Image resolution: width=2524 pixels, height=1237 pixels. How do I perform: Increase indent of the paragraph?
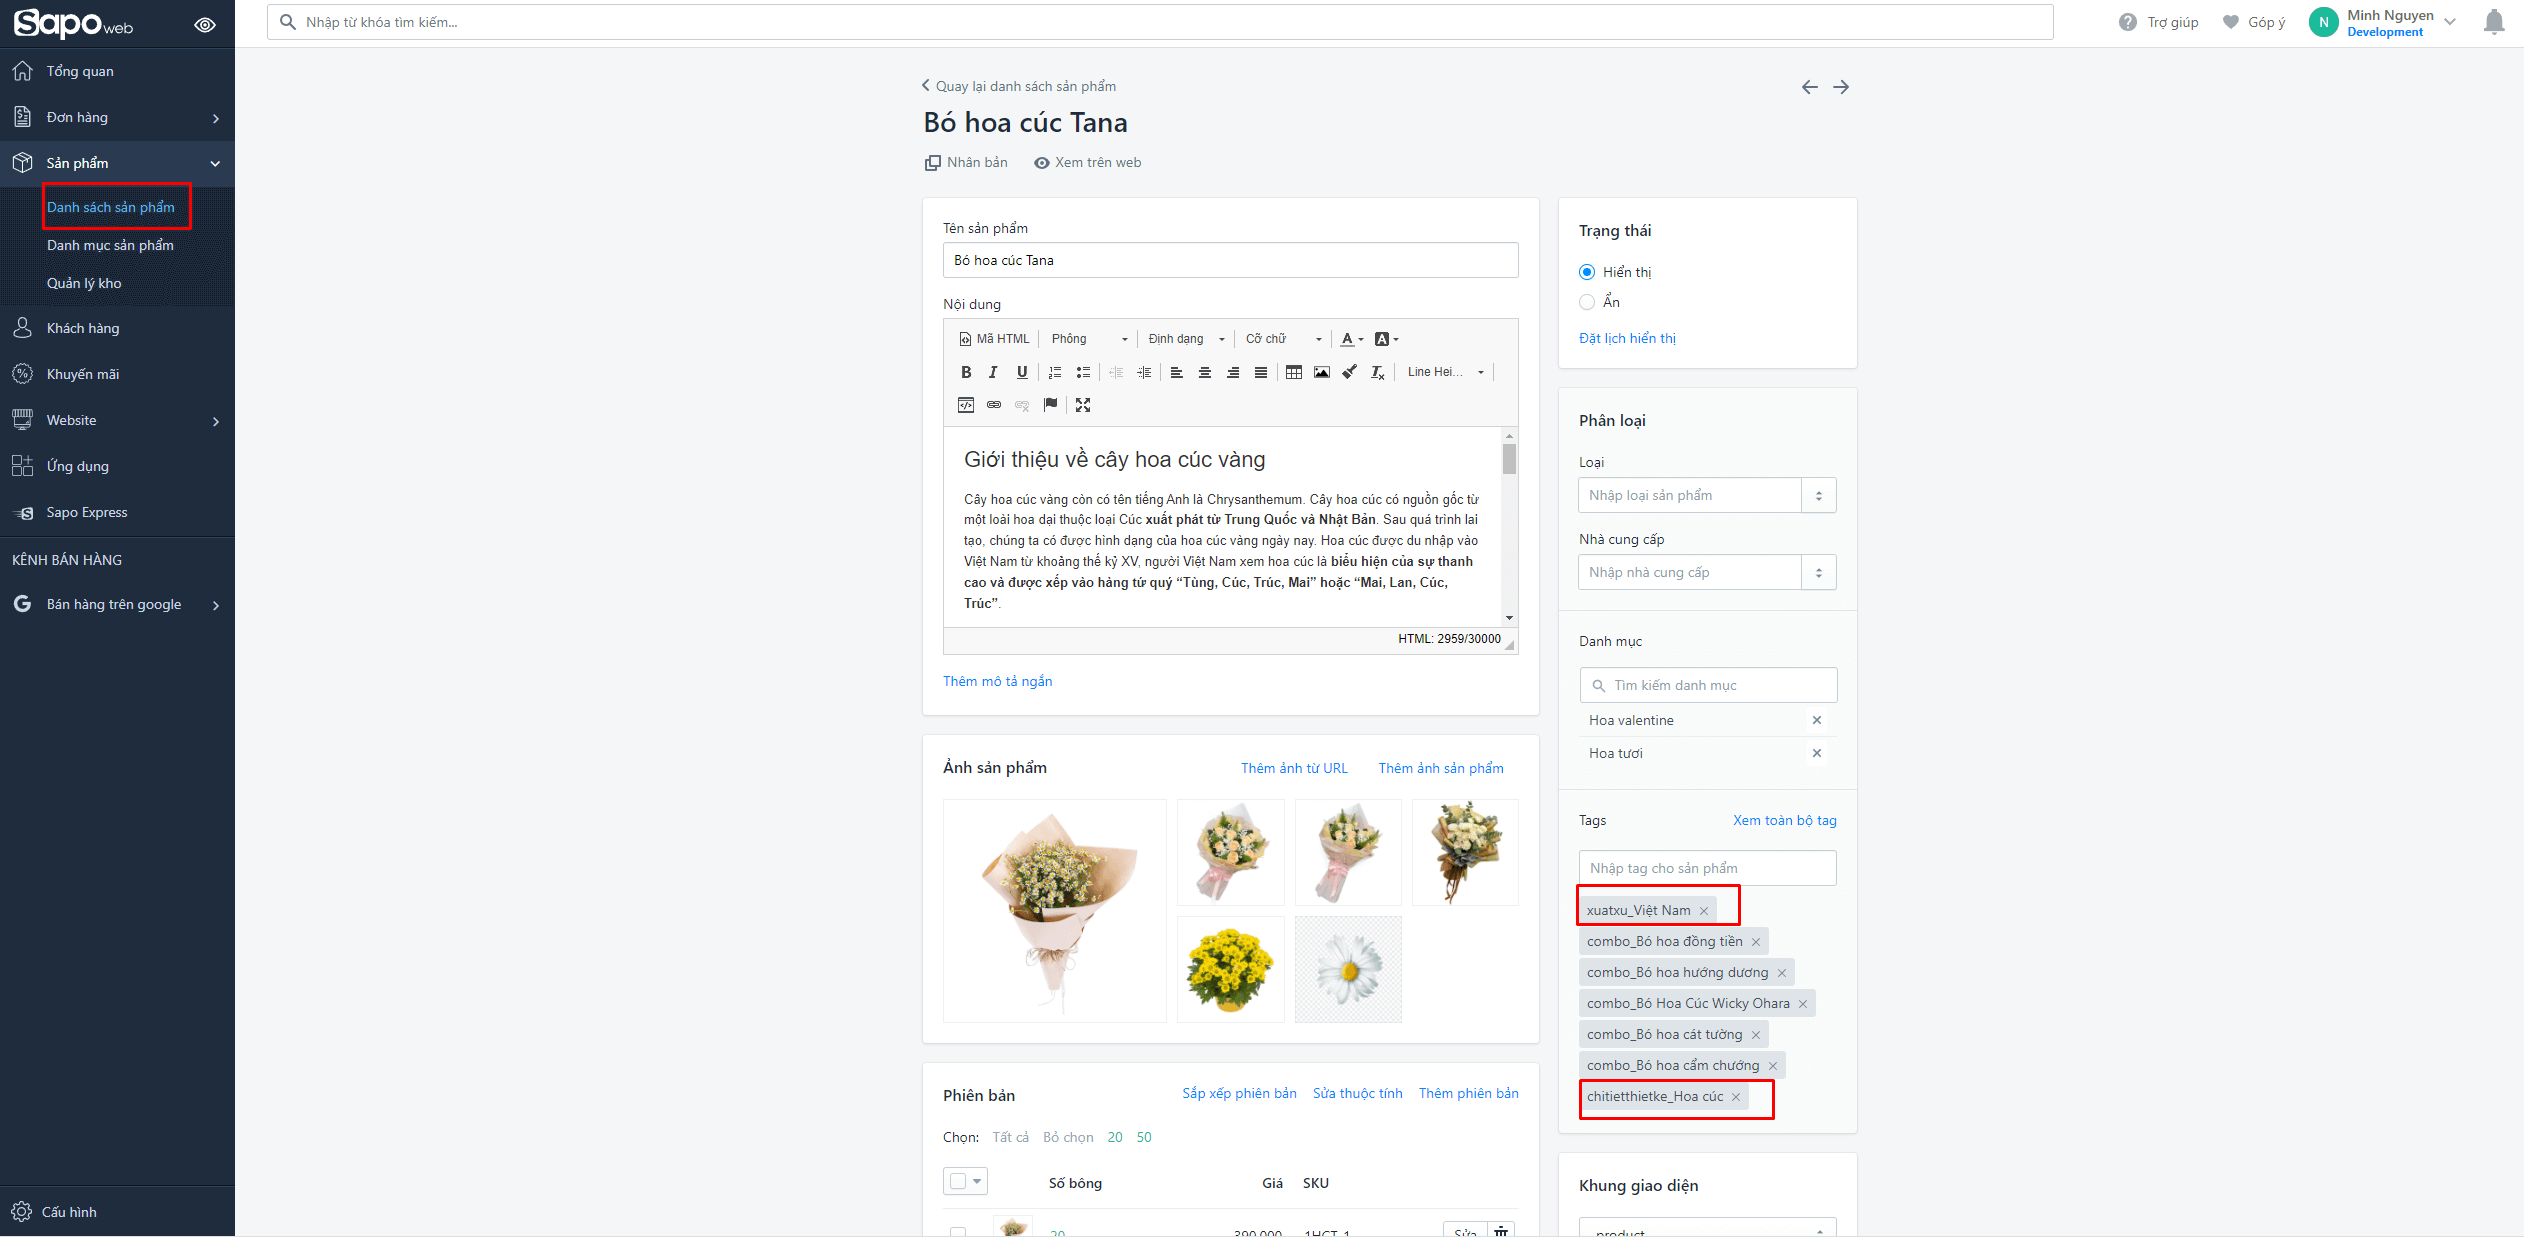(x=1144, y=372)
